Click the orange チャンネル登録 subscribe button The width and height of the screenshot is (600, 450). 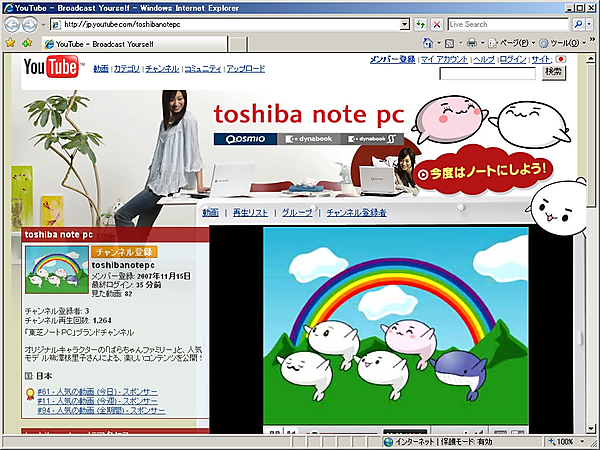click(124, 252)
